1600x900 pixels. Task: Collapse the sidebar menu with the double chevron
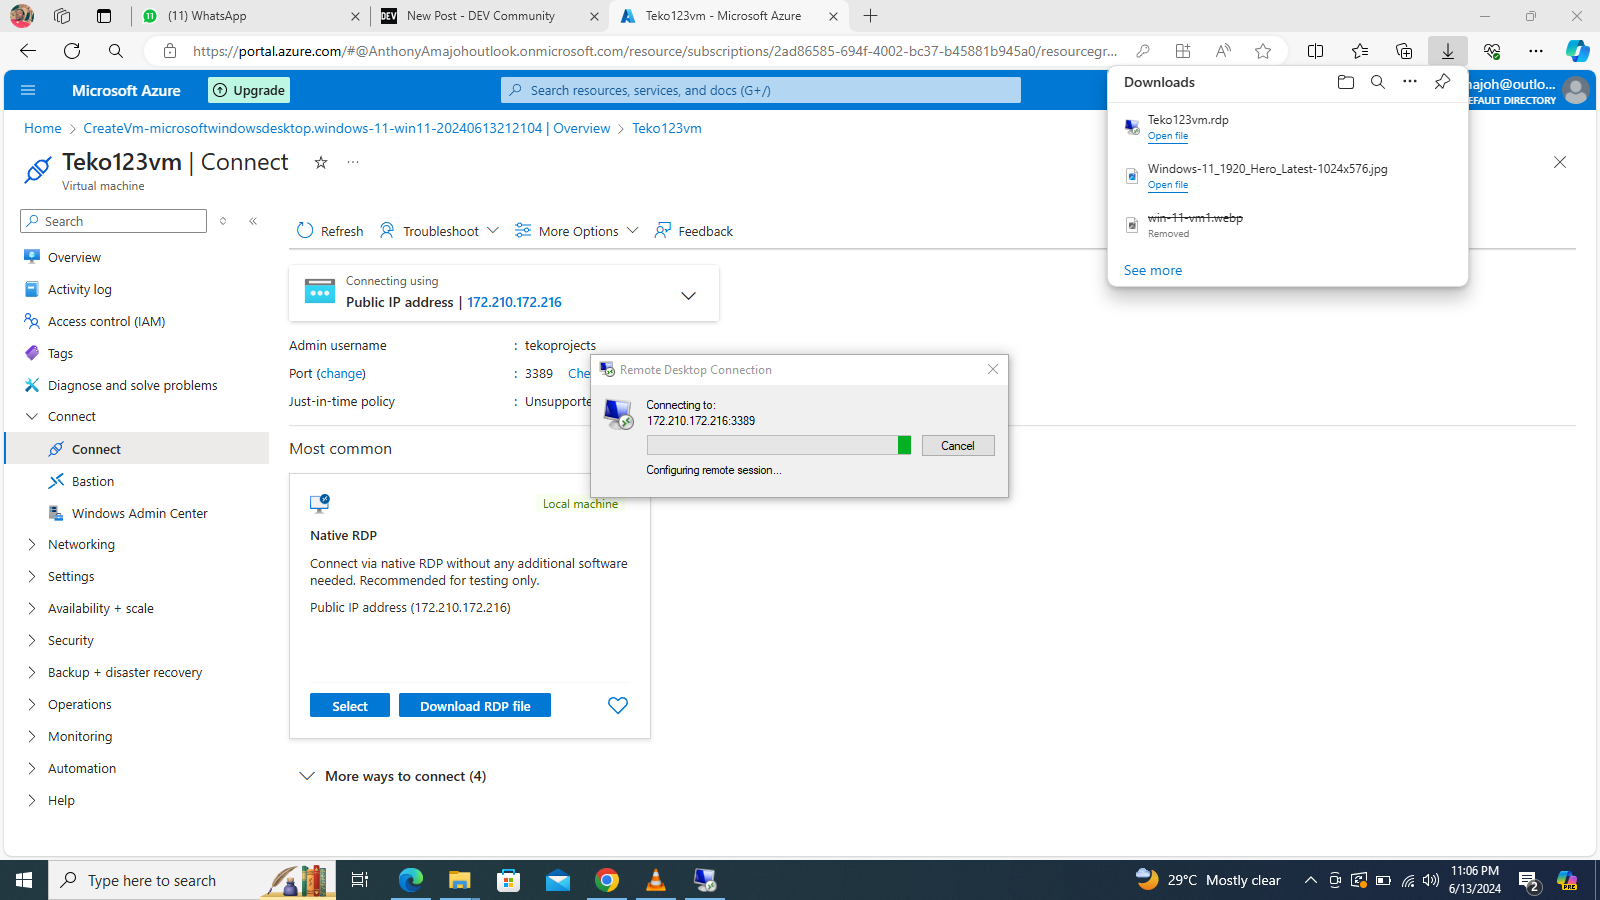(253, 221)
